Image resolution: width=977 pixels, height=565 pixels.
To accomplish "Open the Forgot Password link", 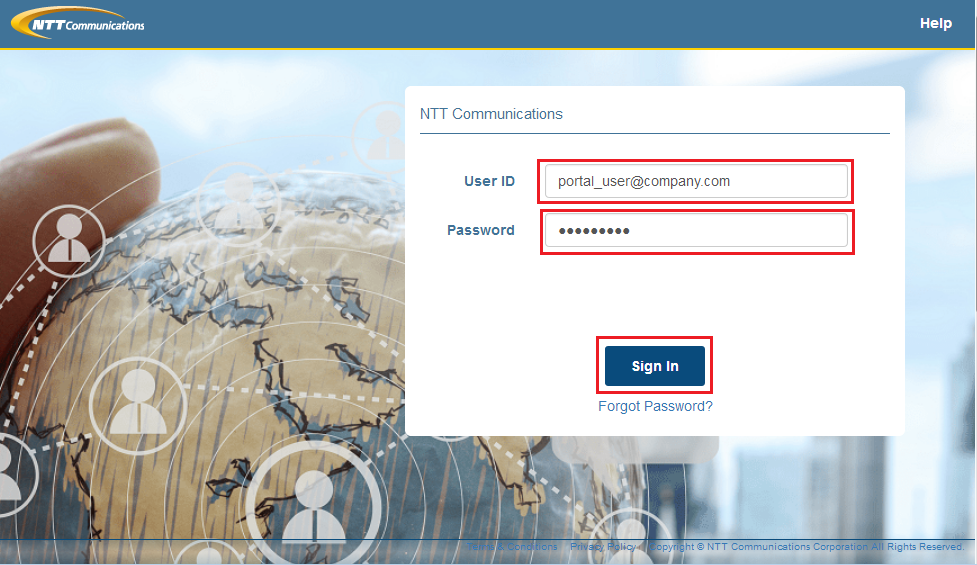I will pos(655,406).
